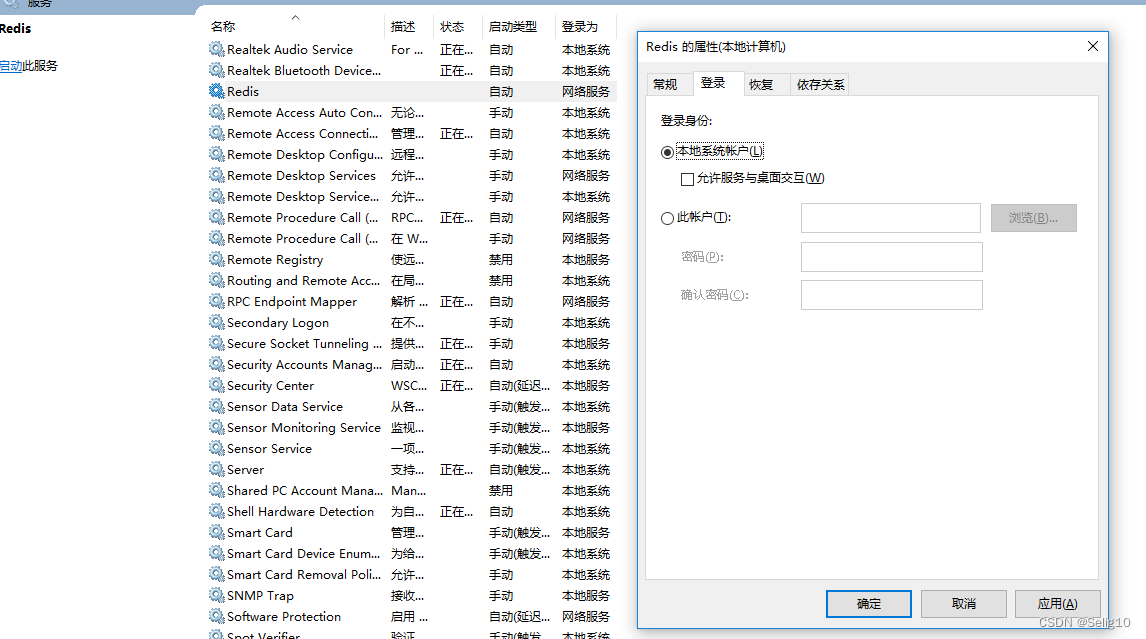Click the Shared PC Account Mana... service icon

[216, 490]
